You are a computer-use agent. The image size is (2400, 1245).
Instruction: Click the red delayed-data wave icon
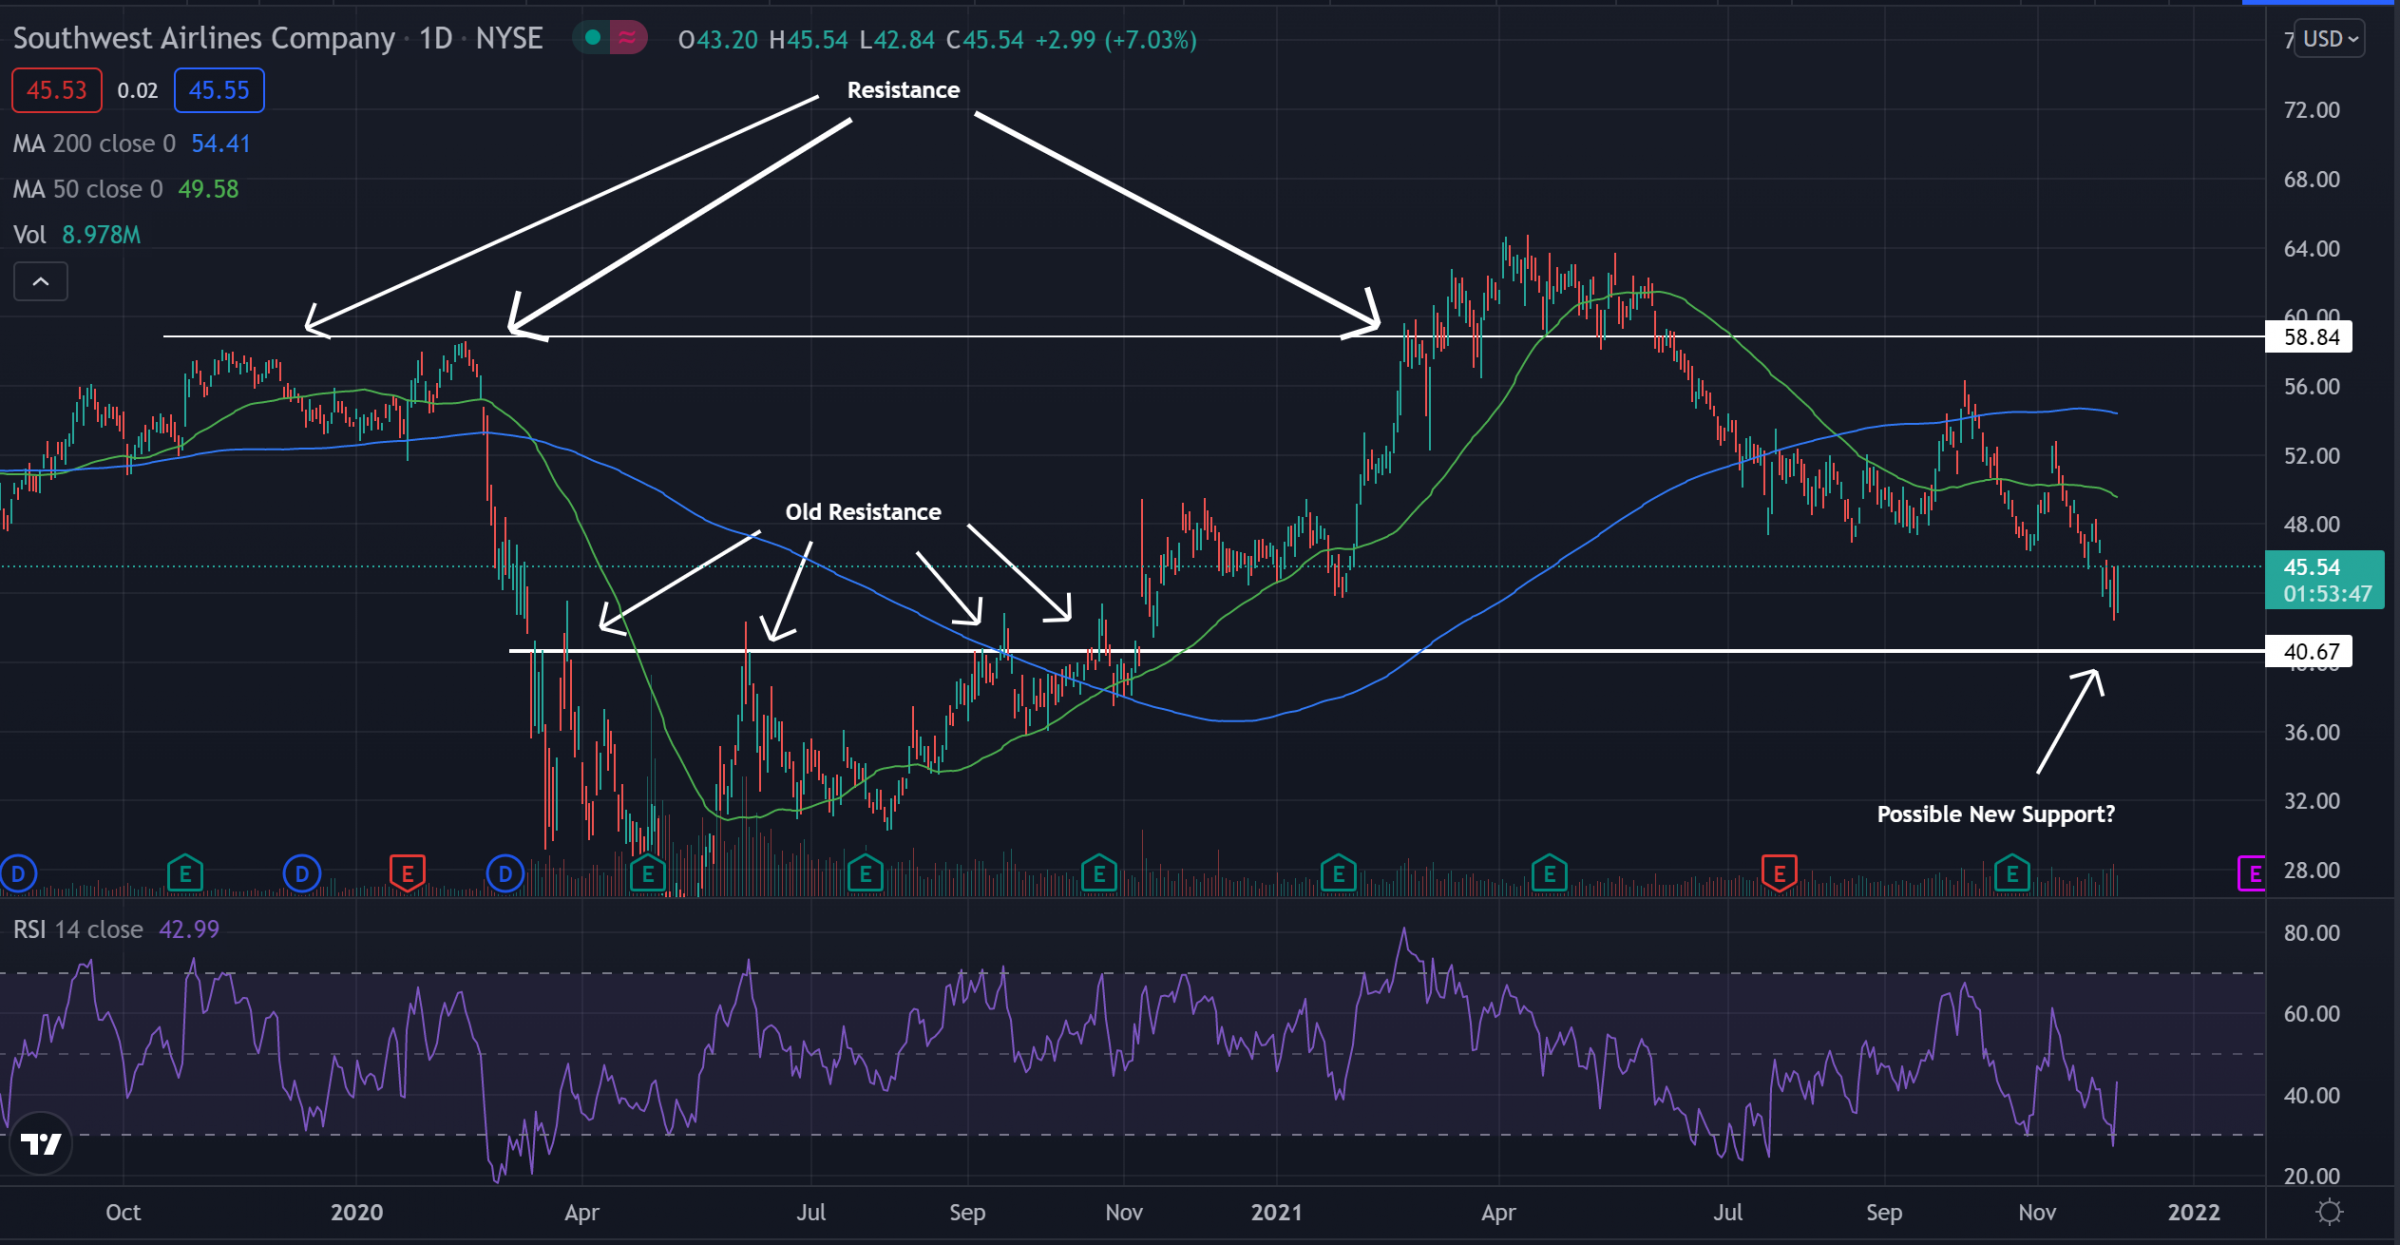point(628,38)
